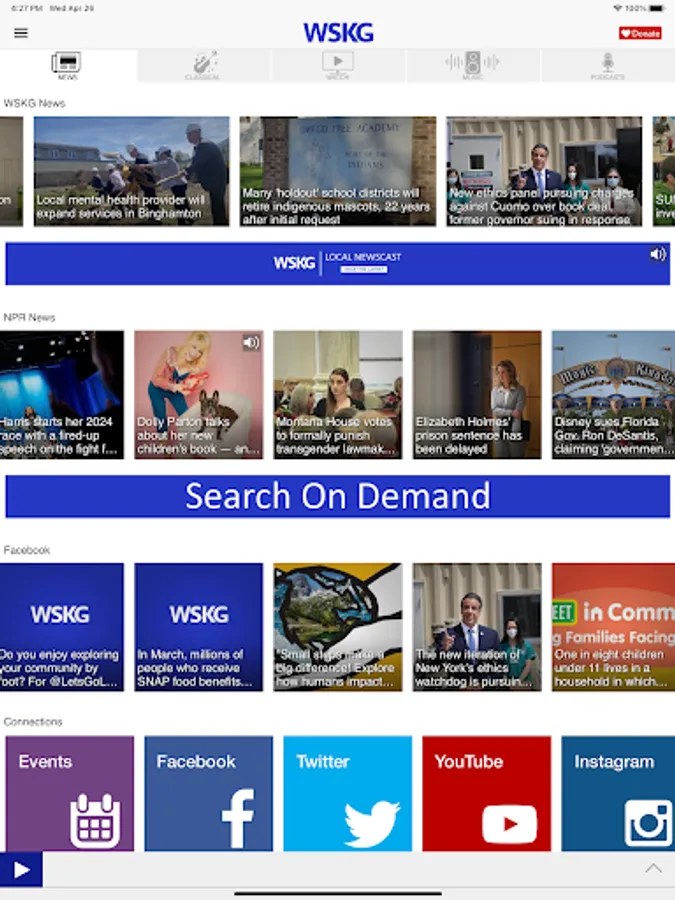Tap the Facebook section heading

pyautogui.click(x=26, y=550)
